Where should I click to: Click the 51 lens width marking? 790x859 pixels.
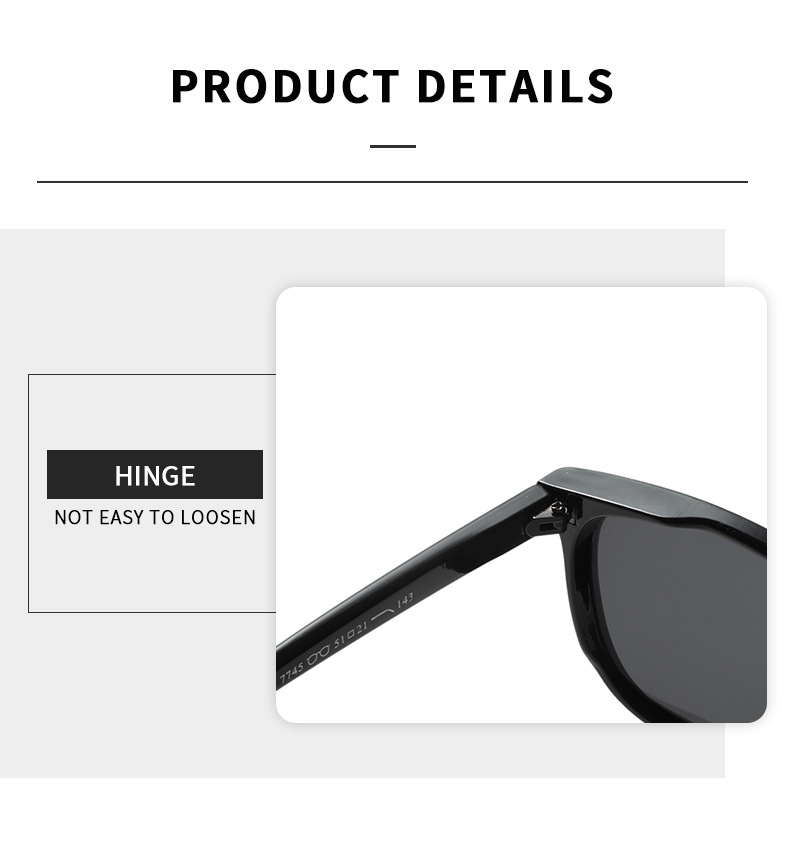(x=340, y=642)
